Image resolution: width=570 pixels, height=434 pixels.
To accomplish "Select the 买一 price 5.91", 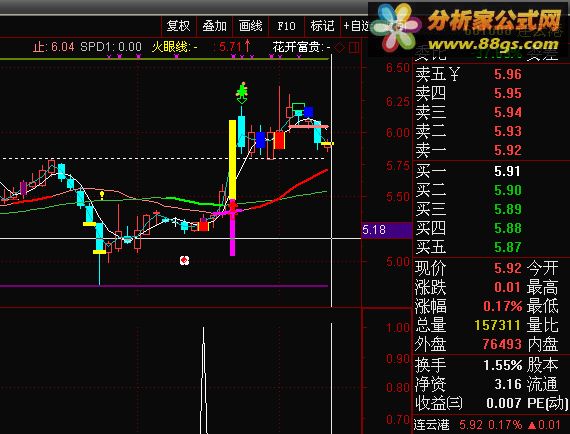I will point(507,171).
